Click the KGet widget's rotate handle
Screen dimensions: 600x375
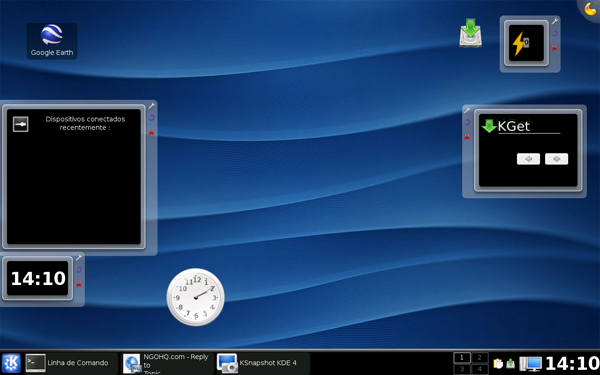pos(467,122)
